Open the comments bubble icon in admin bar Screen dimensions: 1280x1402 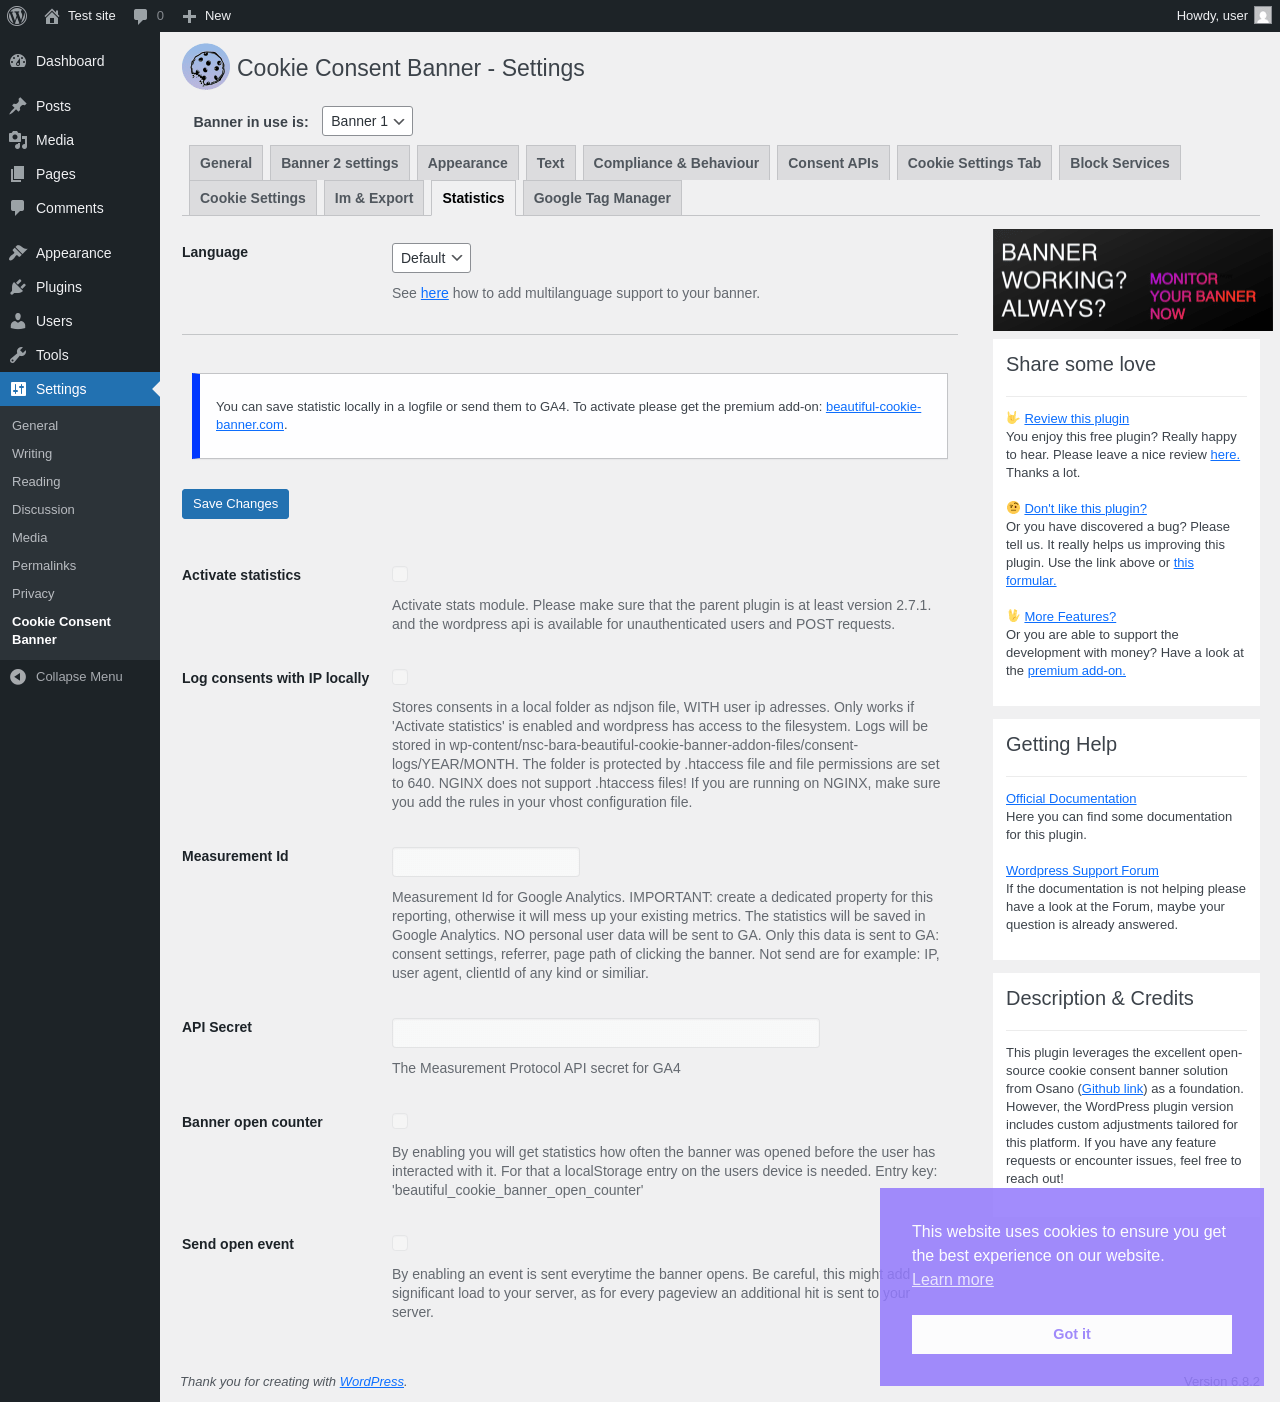coord(140,16)
